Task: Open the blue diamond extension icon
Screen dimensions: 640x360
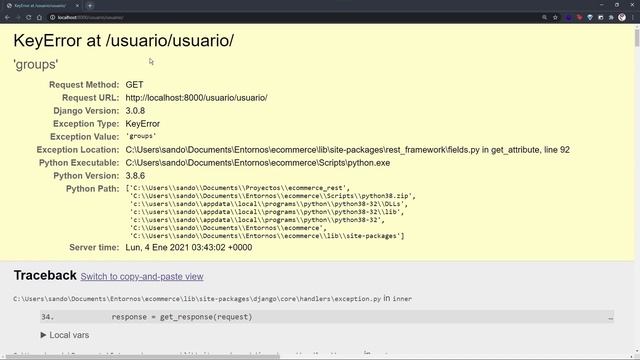Action: click(590, 18)
